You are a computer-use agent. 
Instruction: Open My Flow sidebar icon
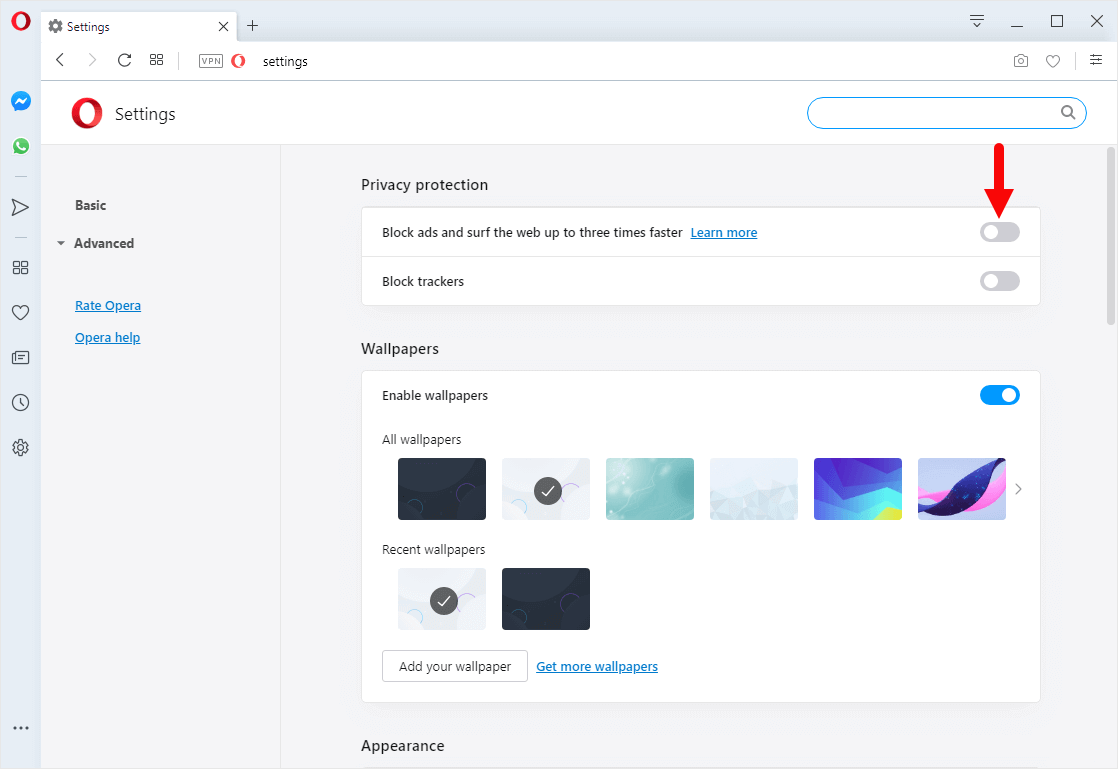point(21,207)
